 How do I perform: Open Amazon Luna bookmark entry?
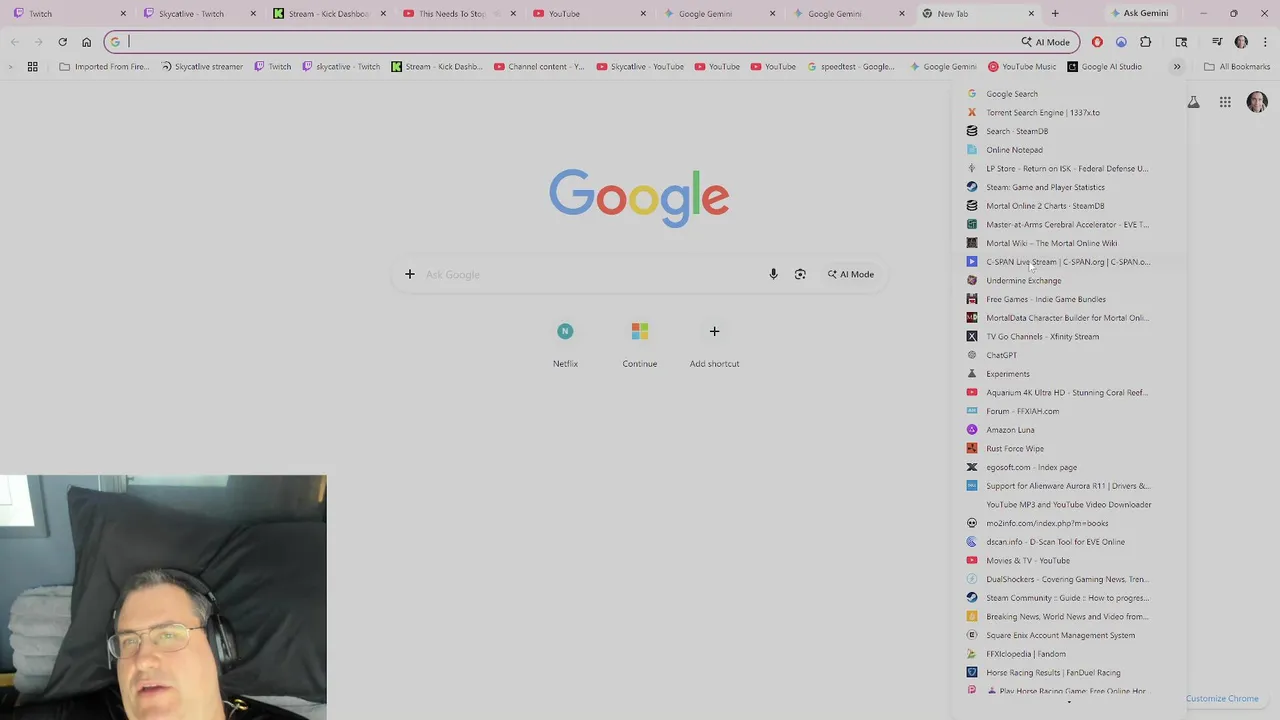tap(1068, 430)
